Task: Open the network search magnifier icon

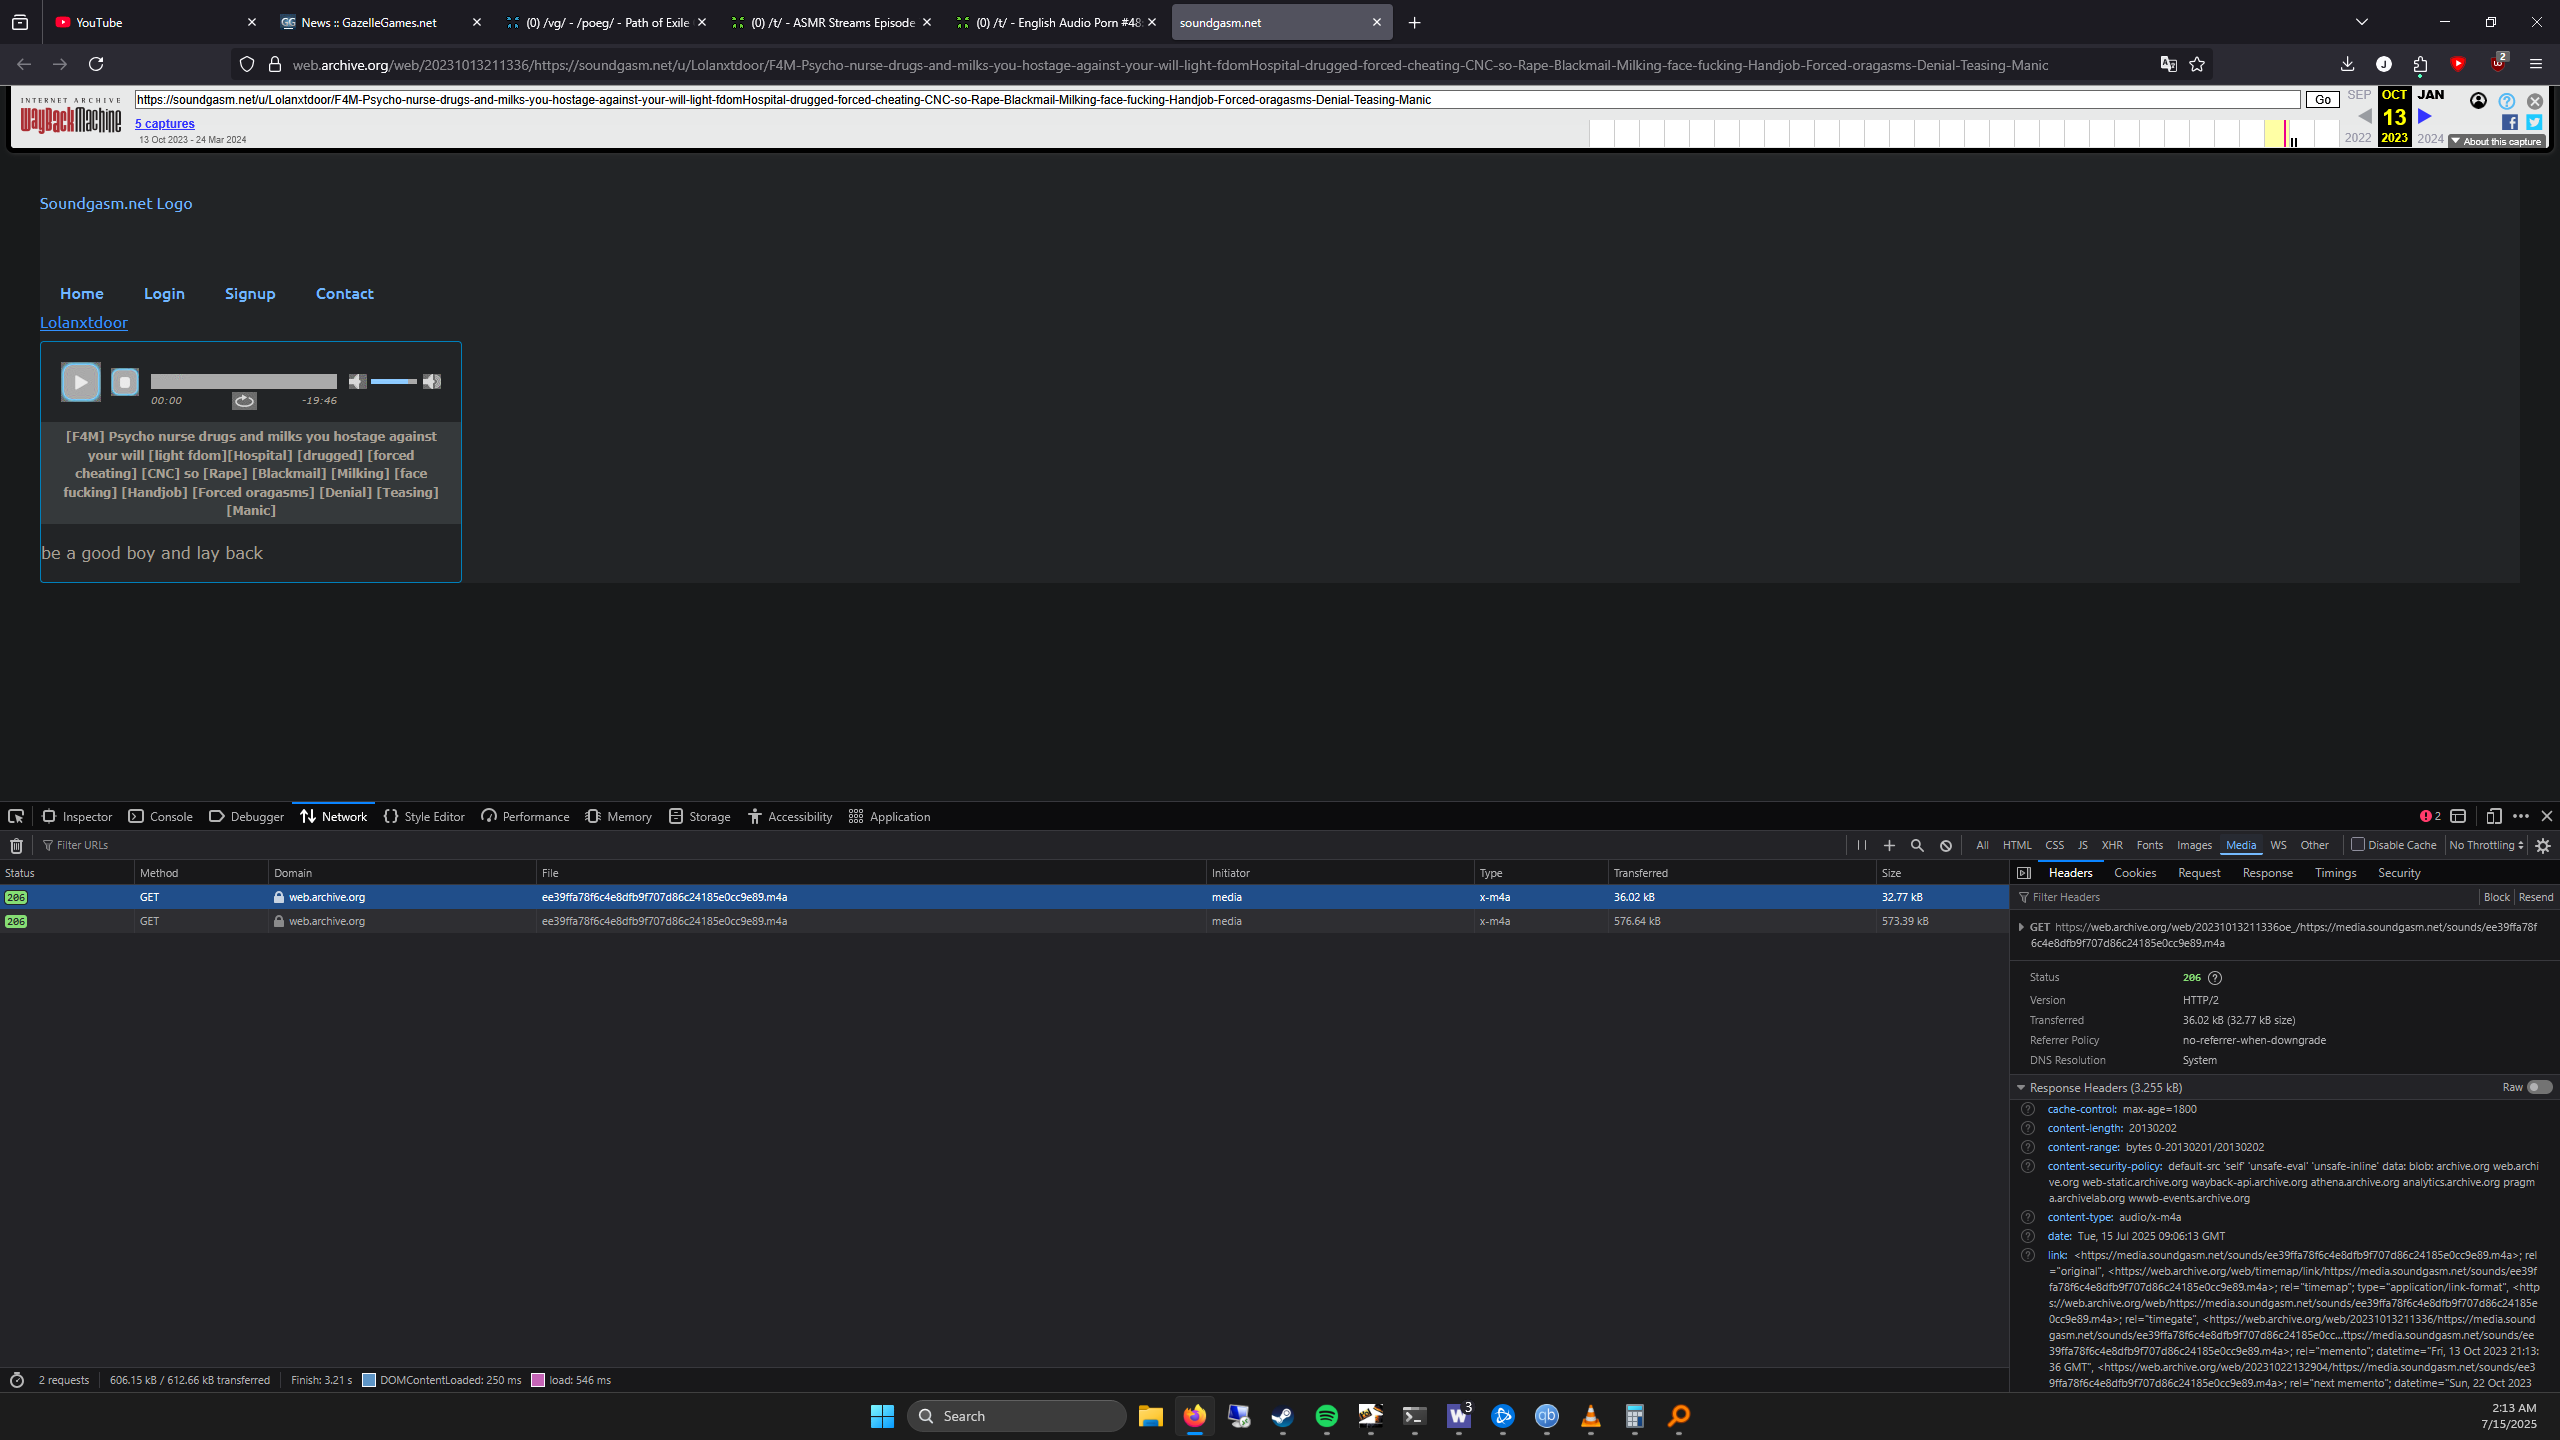Action: [x=1917, y=845]
